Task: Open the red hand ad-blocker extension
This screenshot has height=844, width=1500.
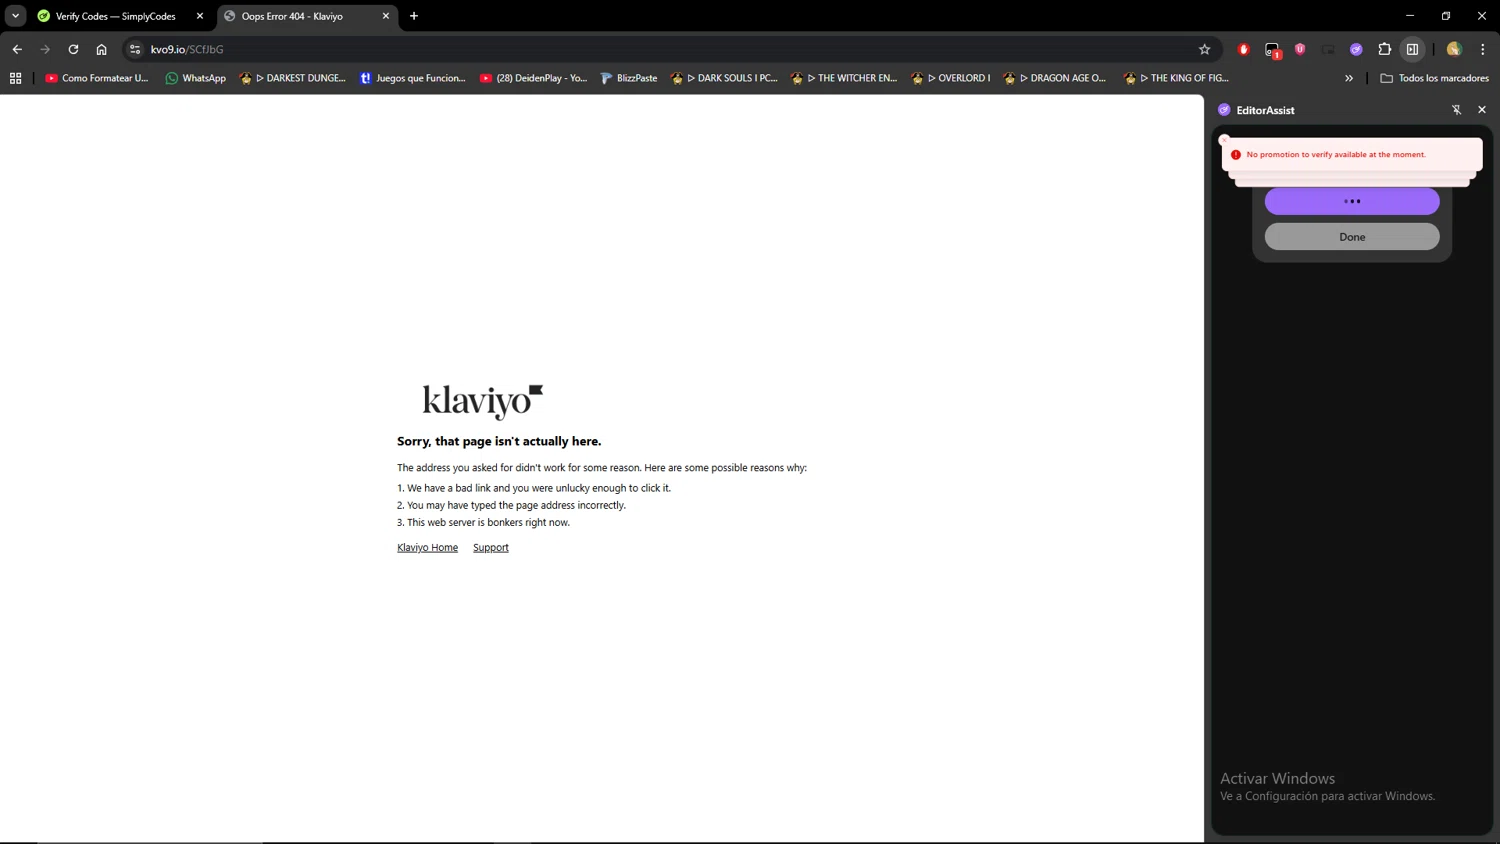Action: click(x=1244, y=49)
